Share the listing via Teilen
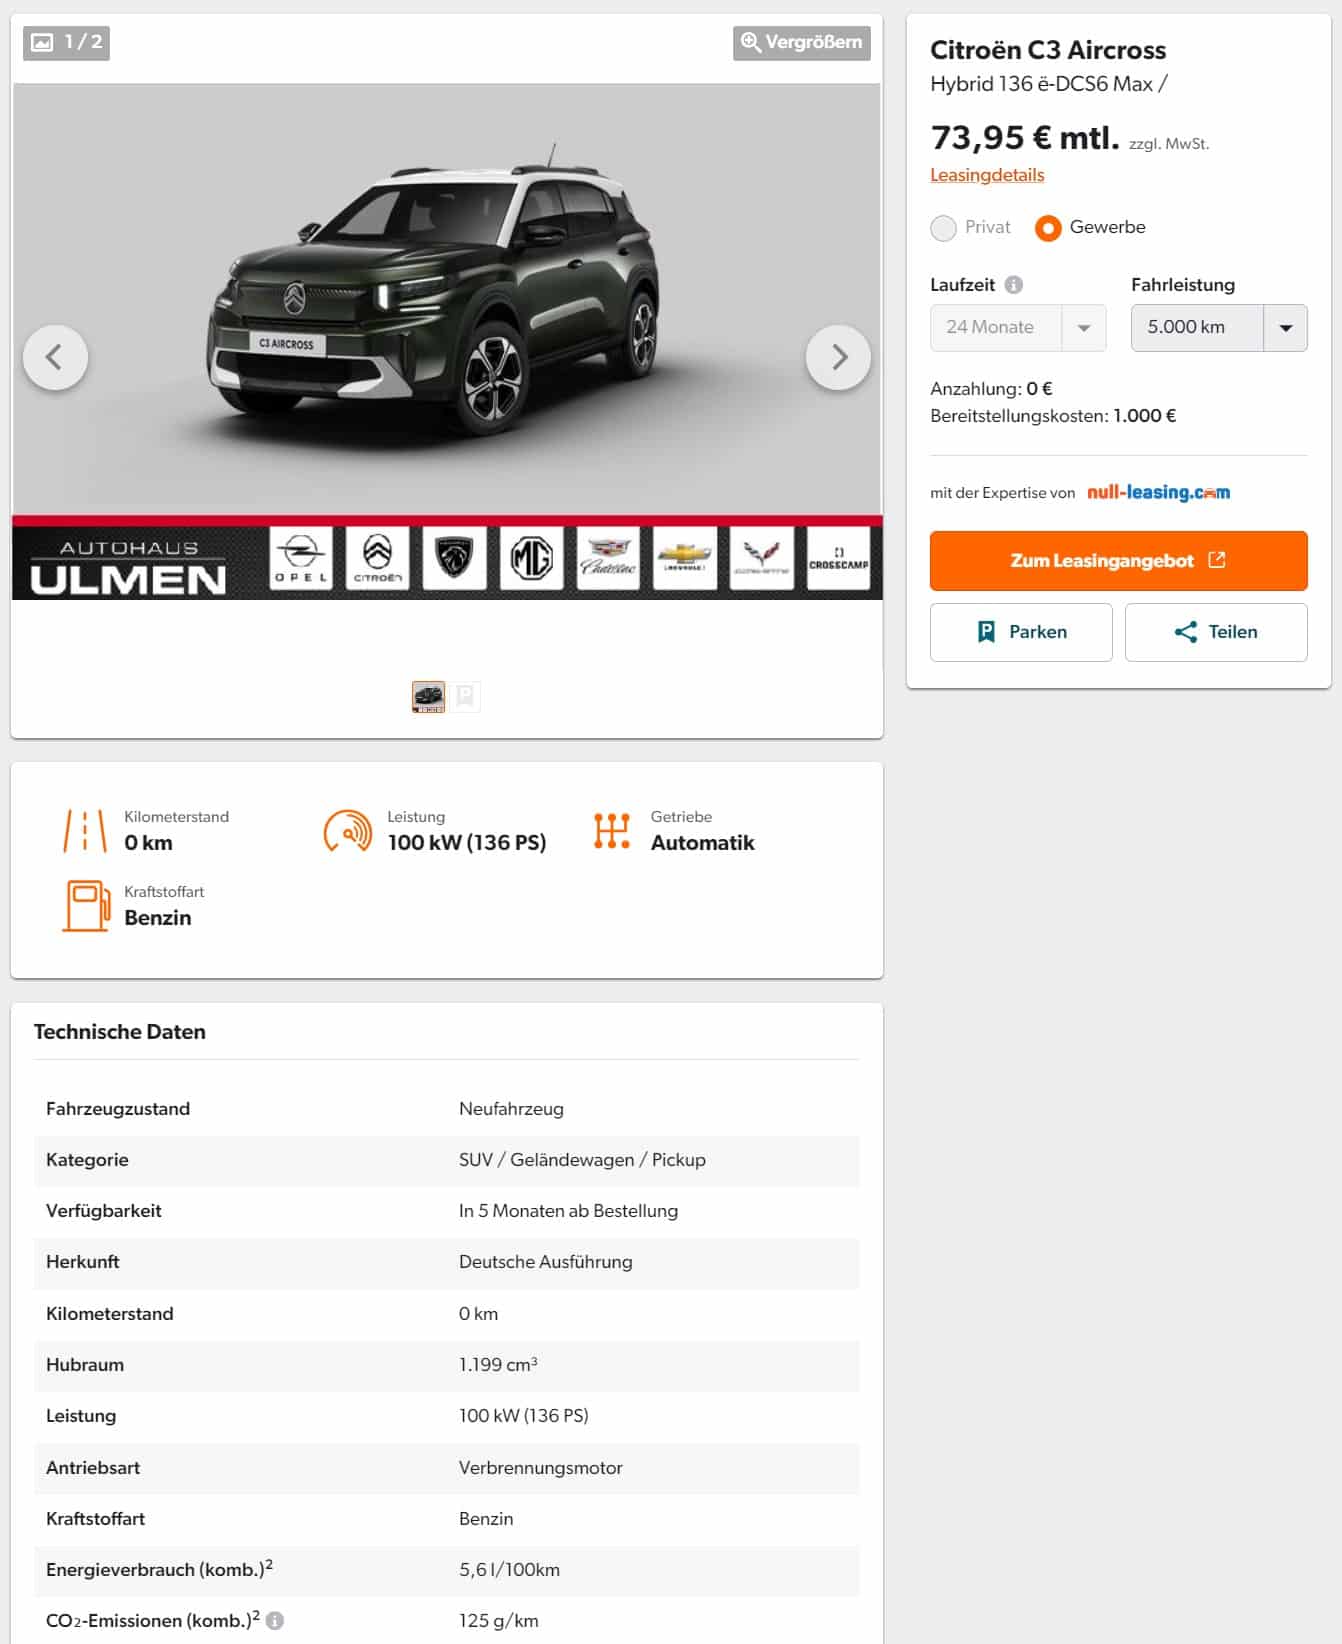Screen dimensions: 1342x1644 click(1216, 632)
